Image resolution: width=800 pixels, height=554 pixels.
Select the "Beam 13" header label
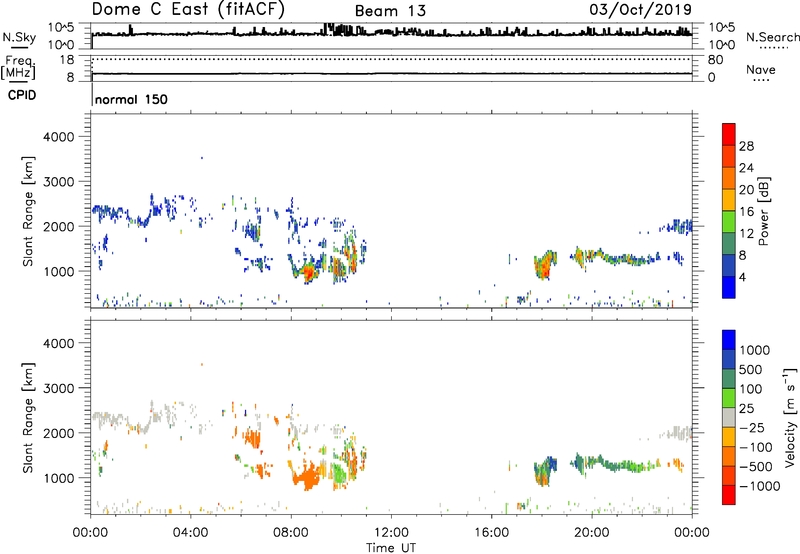(390, 11)
